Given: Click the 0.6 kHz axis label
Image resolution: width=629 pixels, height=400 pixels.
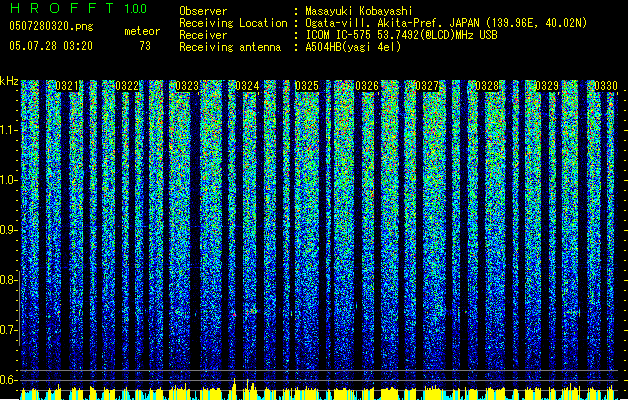Looking at the screenshot, I should tap(9, 380).
